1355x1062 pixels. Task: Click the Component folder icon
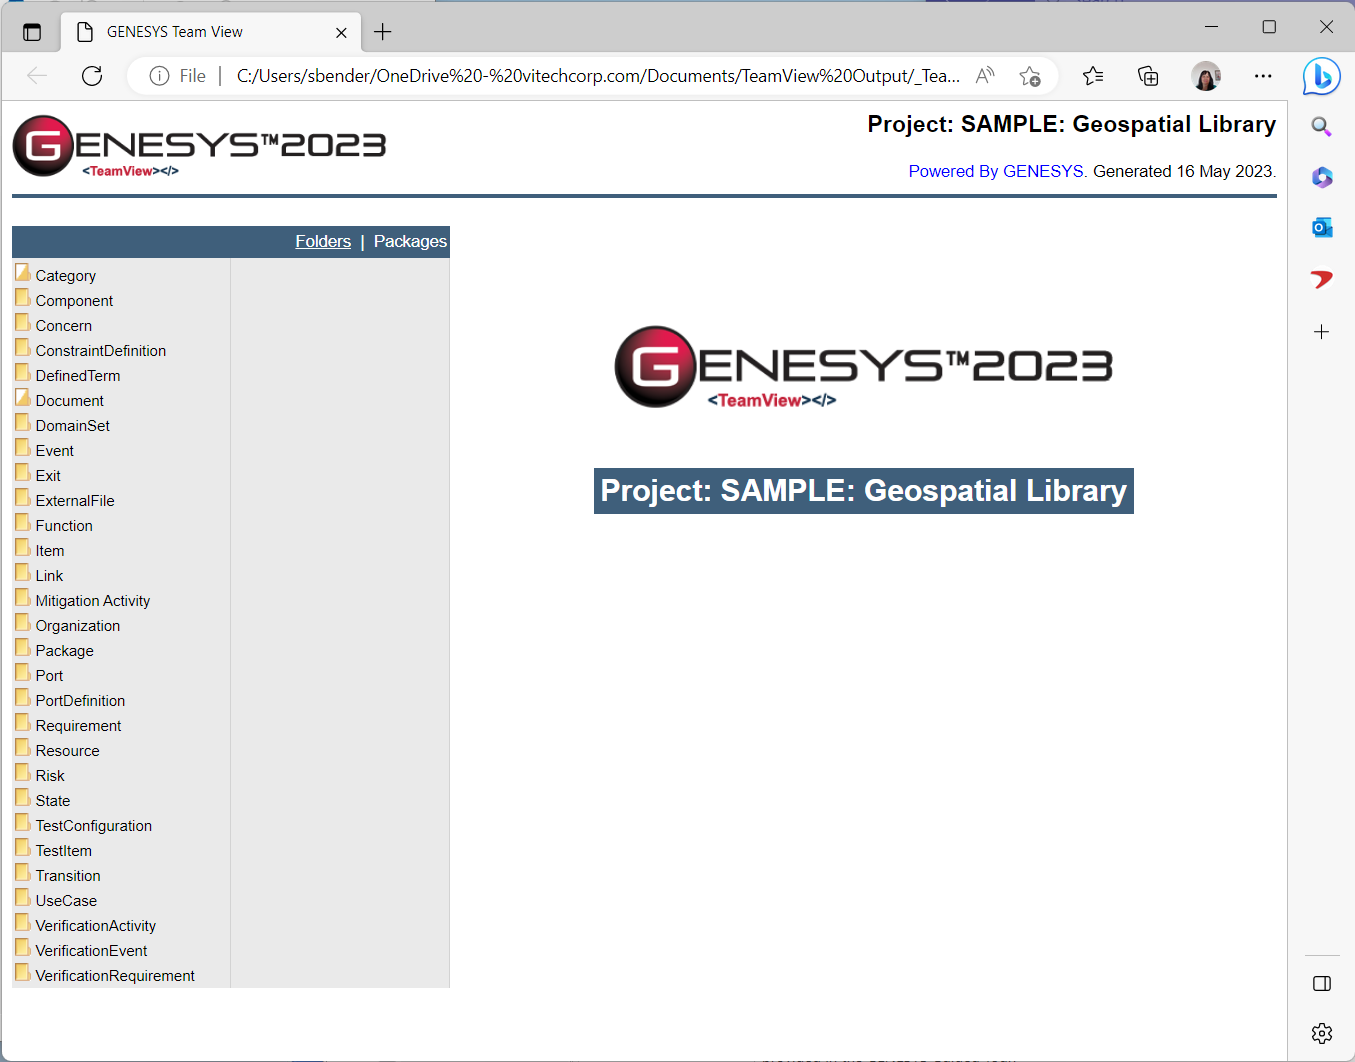[x=23, y=298]
